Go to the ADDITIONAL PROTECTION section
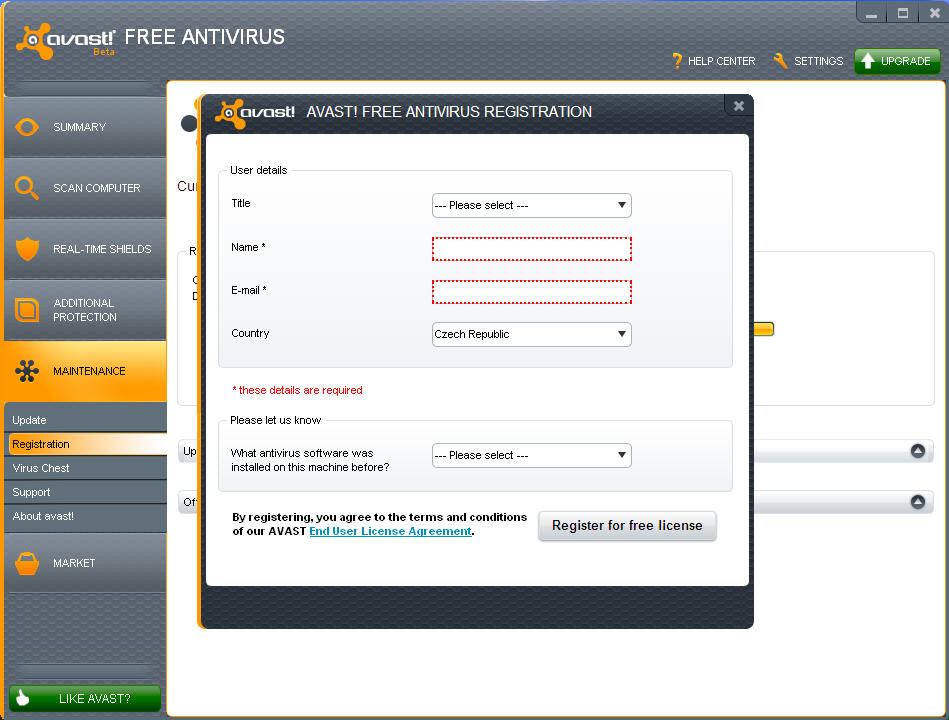The height and width of the screenshot is (720, 949). [x=85, y=310]
